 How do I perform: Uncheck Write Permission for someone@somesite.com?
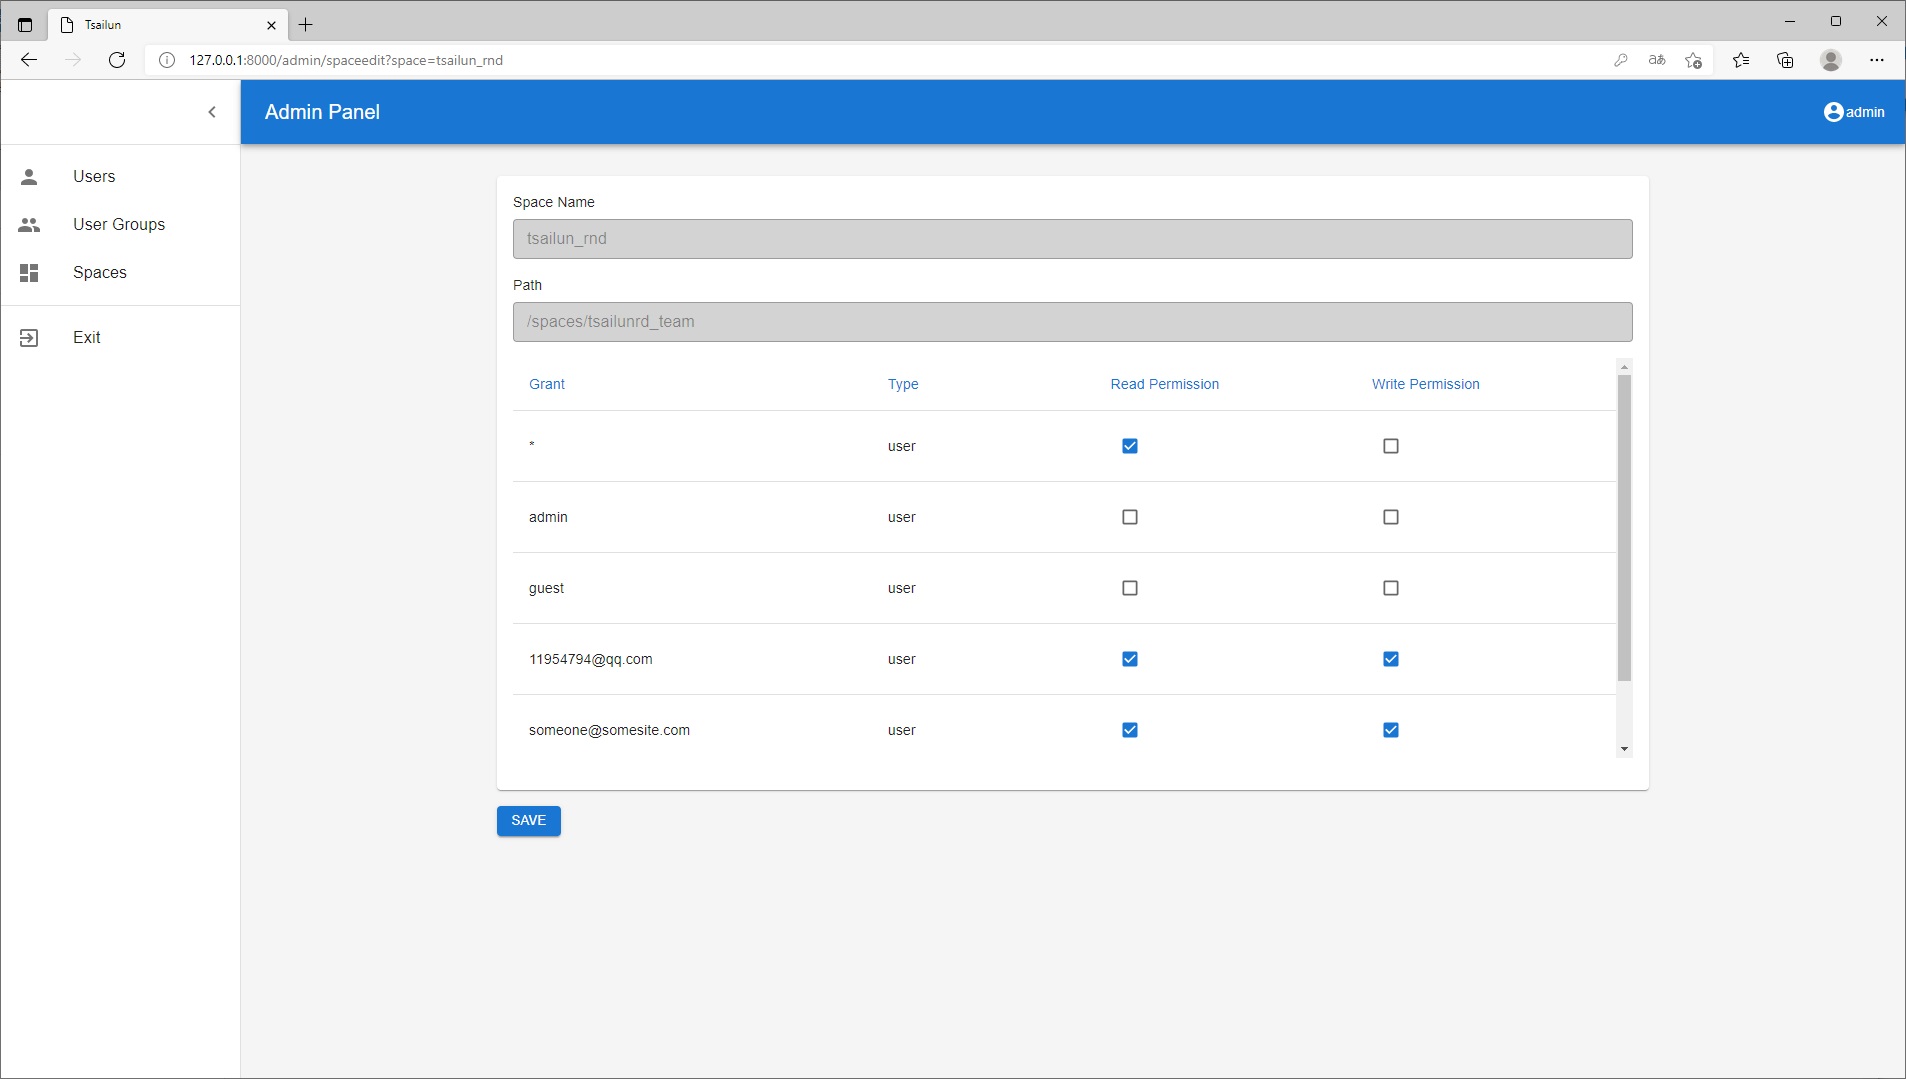pyautogui.click(x=1391, y=730)
